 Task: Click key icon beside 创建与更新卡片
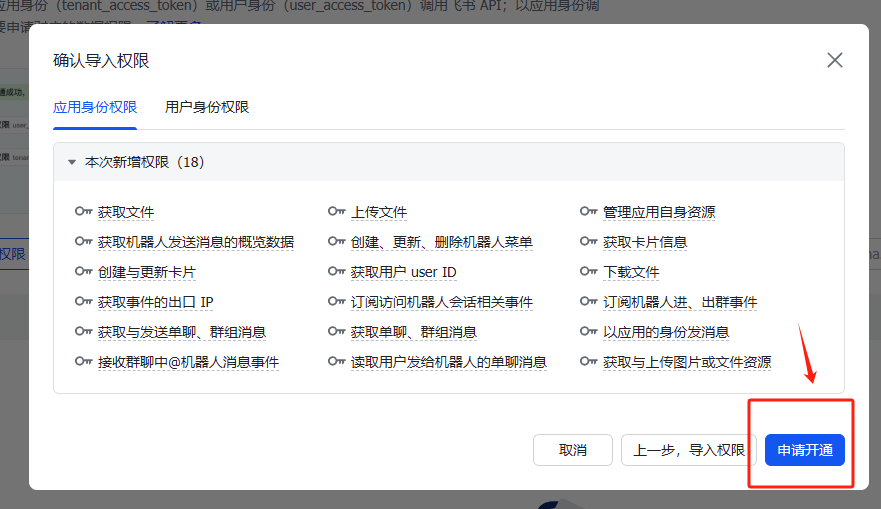[83, 272]
